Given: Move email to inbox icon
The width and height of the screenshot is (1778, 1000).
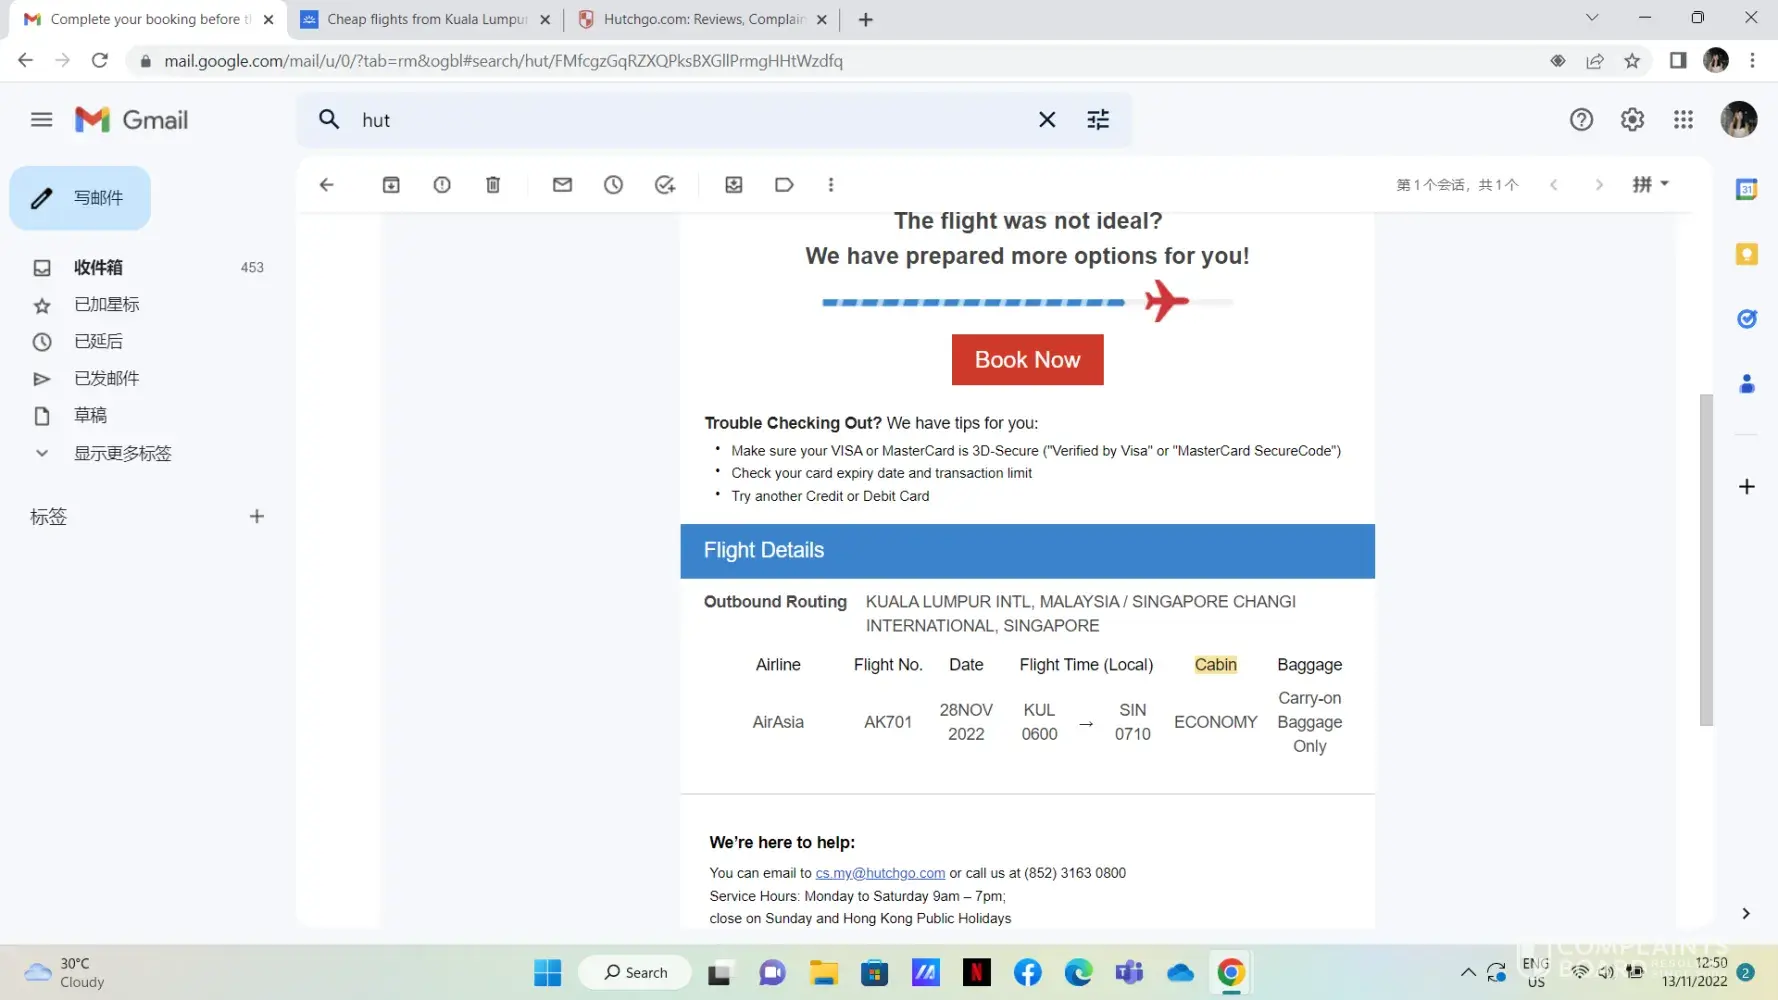Looking at the screenshot, I should click(x=734, y=185).
